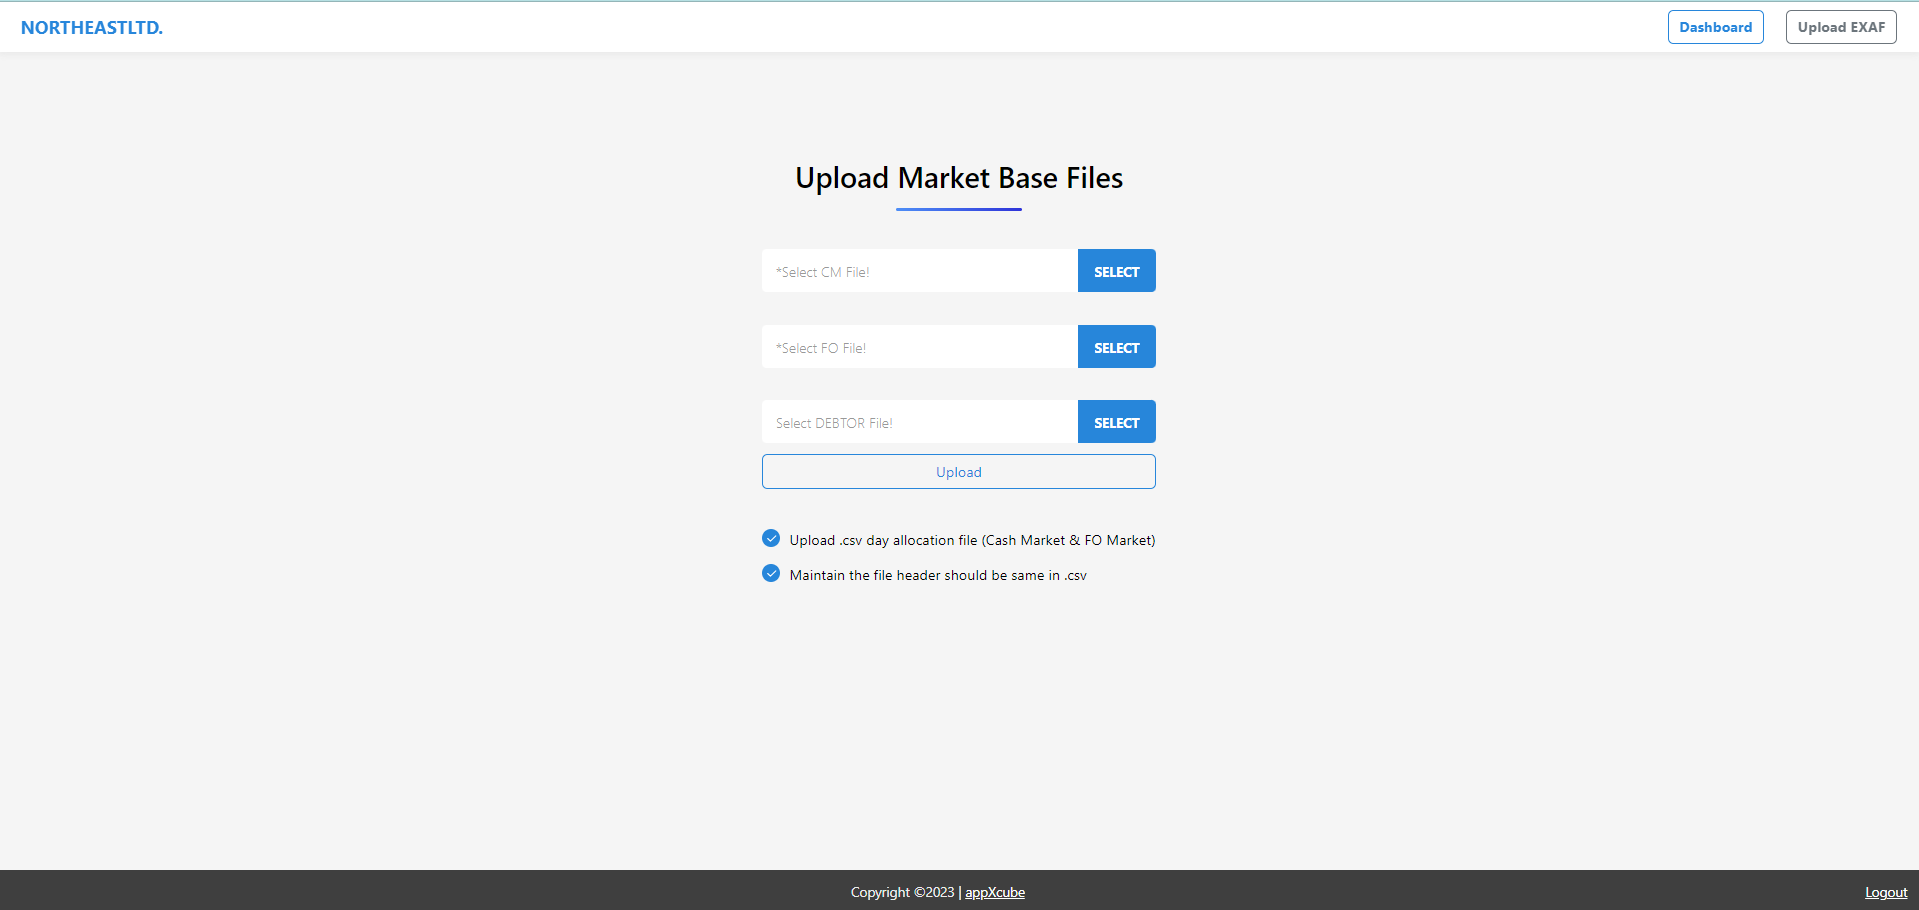Viewport: 1919px width, 910px height.
Task: Click the 'Upload .csv day allocation file' text
Action: [x=971, y=540]
